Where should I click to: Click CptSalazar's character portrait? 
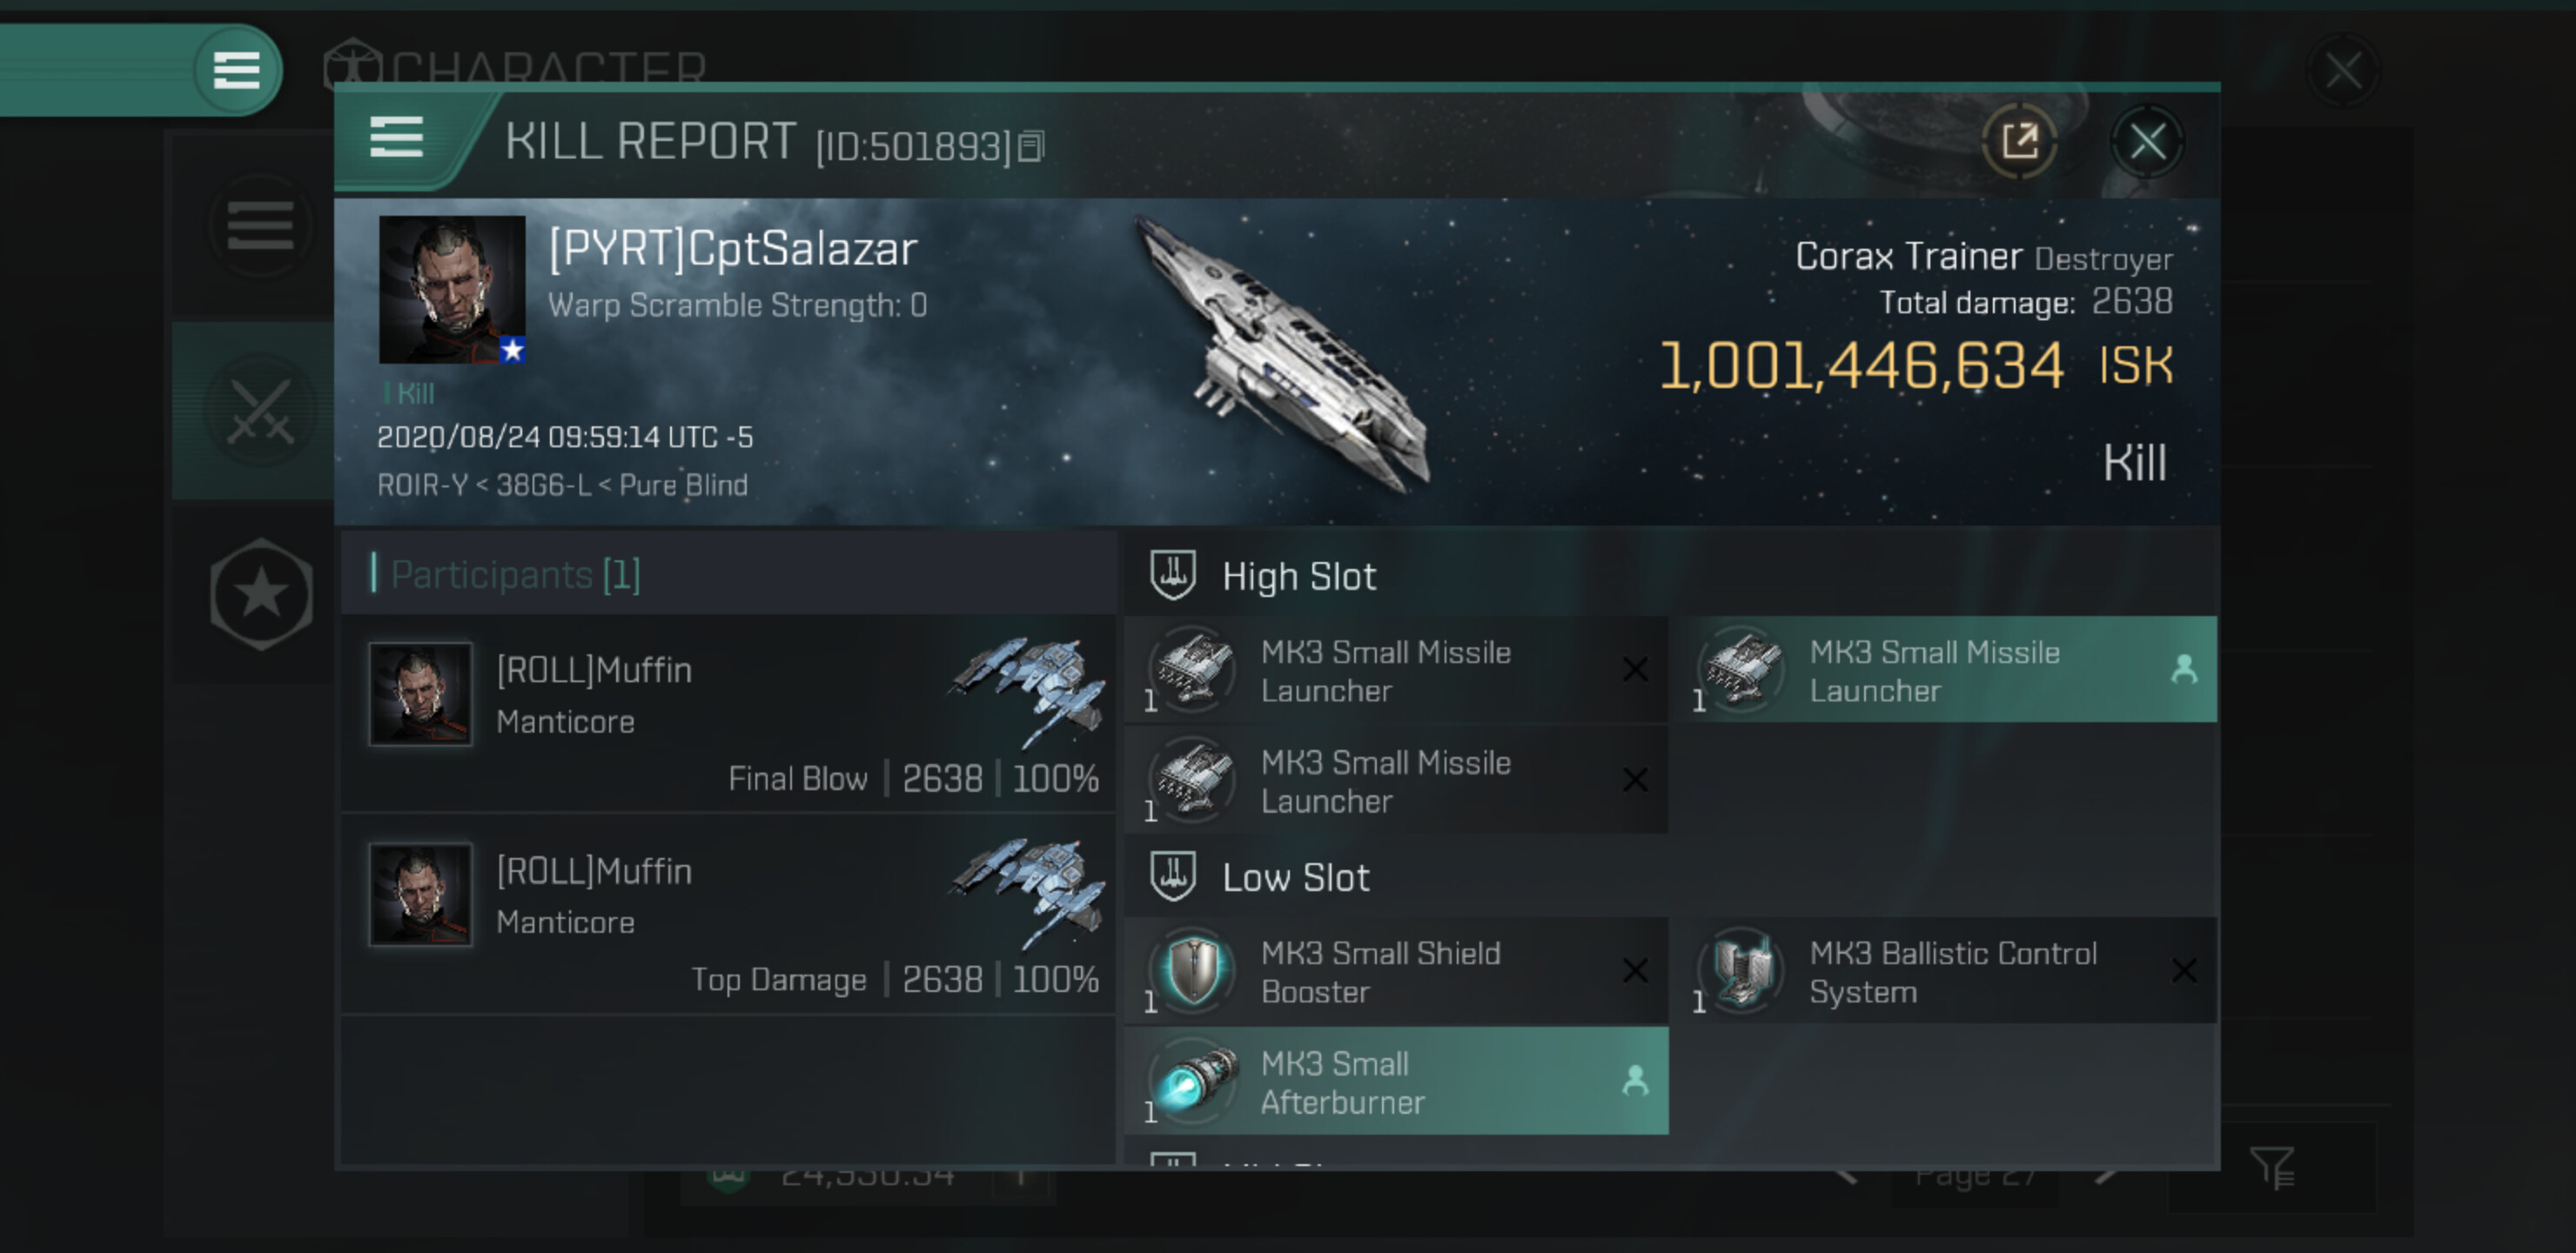click(x=452, y=289)
